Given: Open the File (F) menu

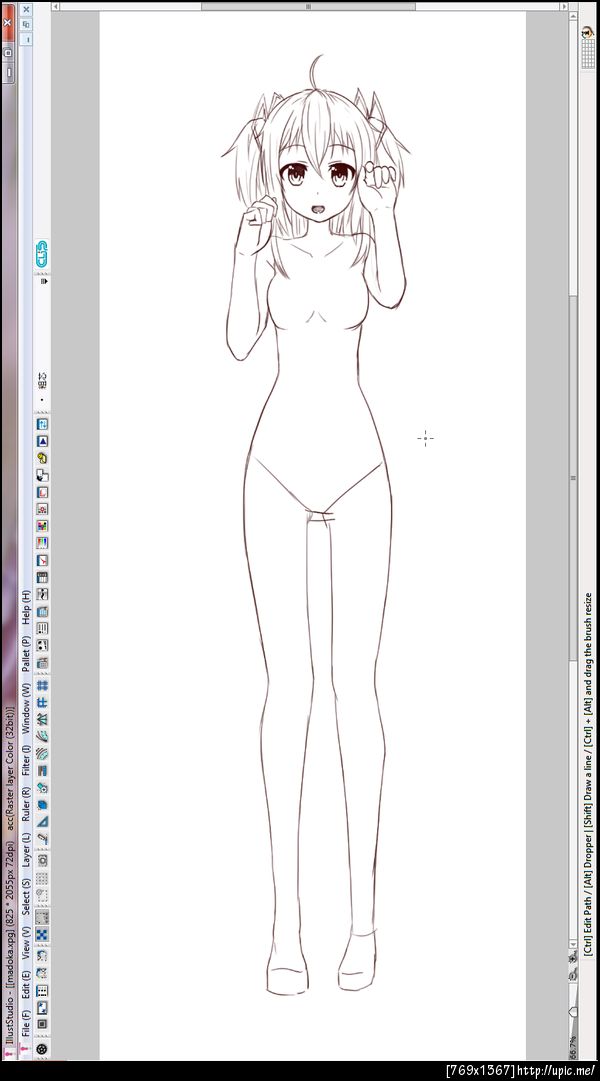Looking at the screenshot, I should (26, 1022).
